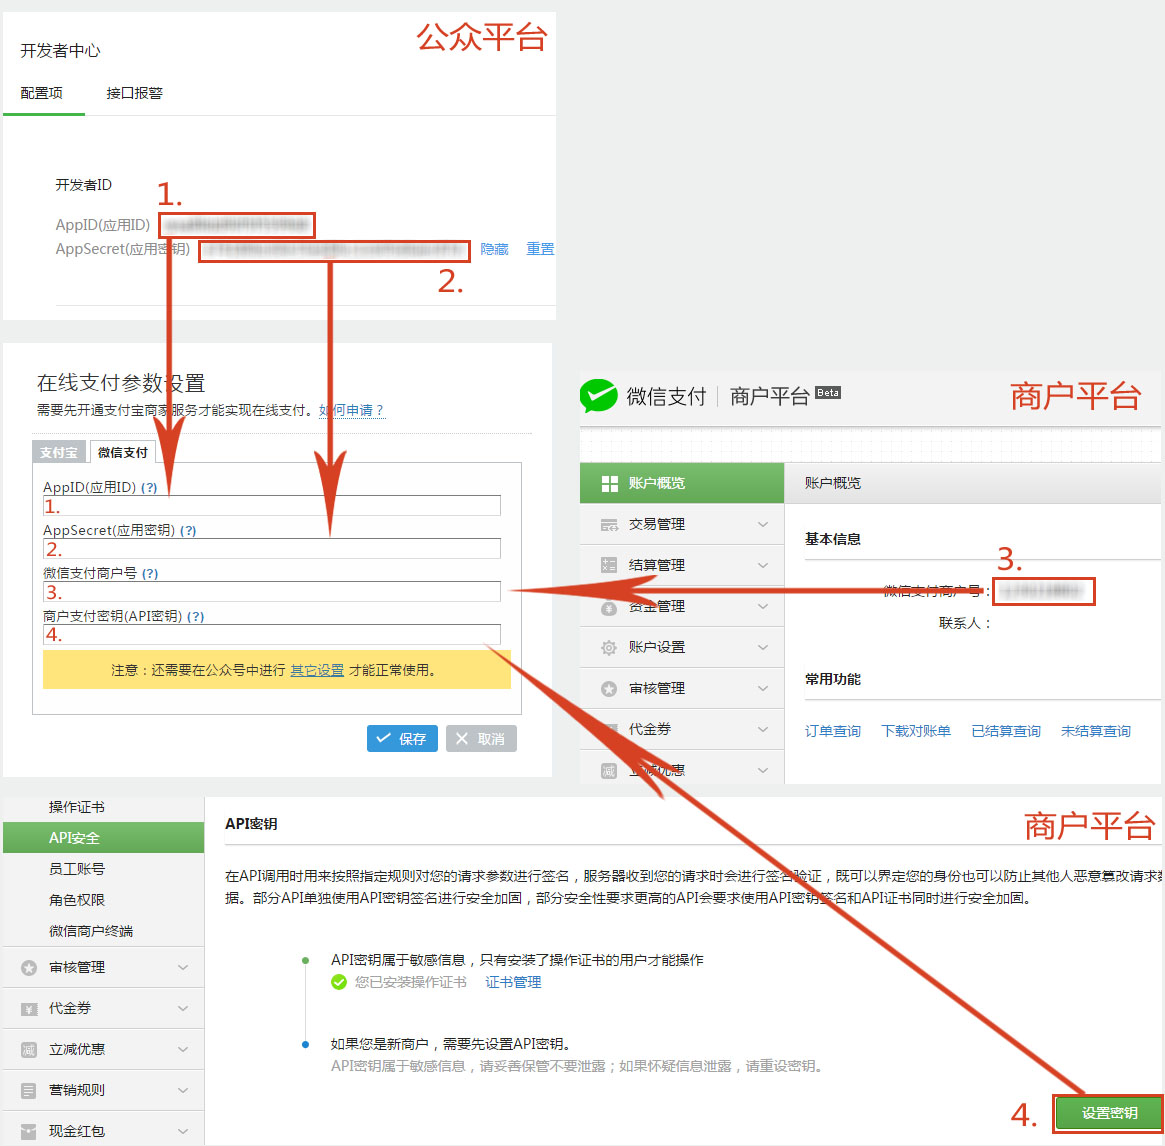This screenshot has height=1146, width=1165.
Task: Open the 操作证书 sidebar item
Action: [77, 808]
